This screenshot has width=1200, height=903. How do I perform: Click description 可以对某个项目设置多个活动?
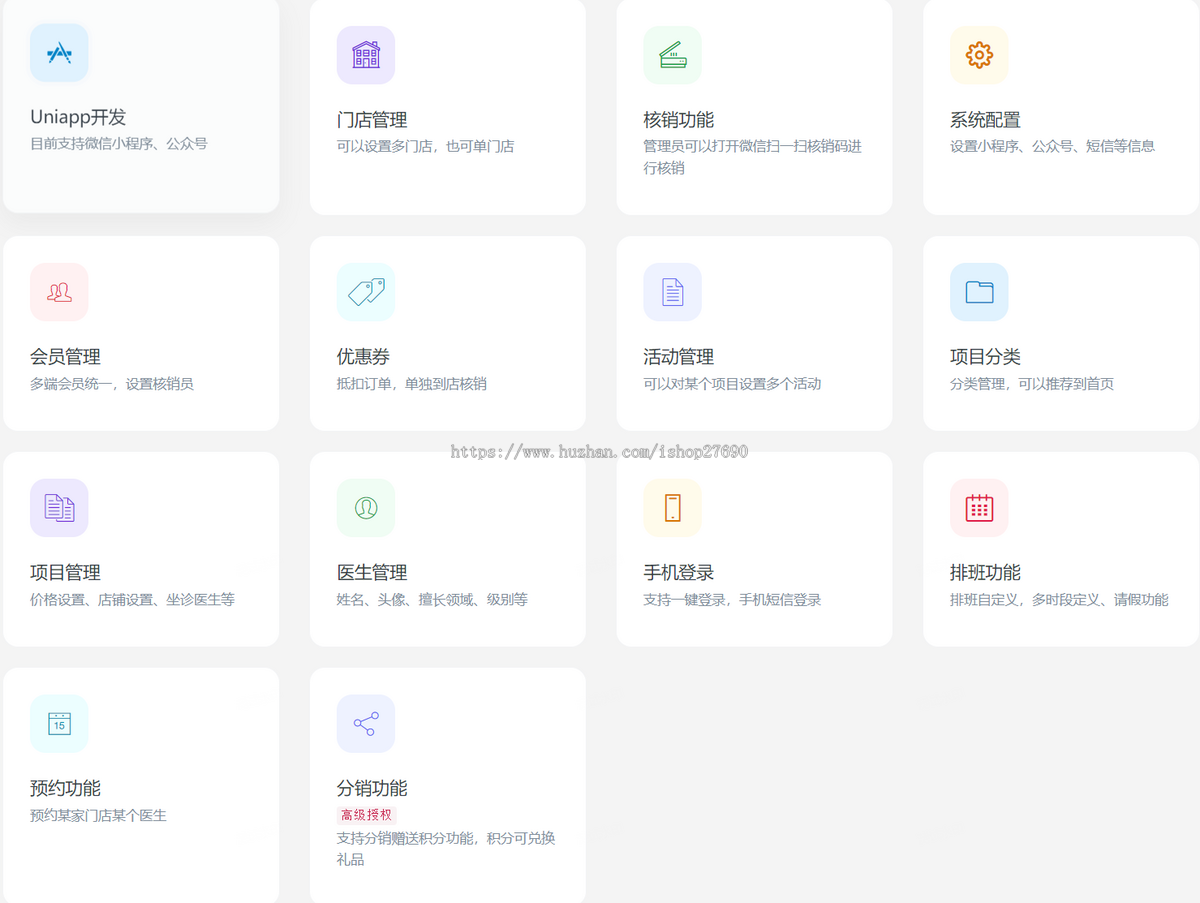732,384
